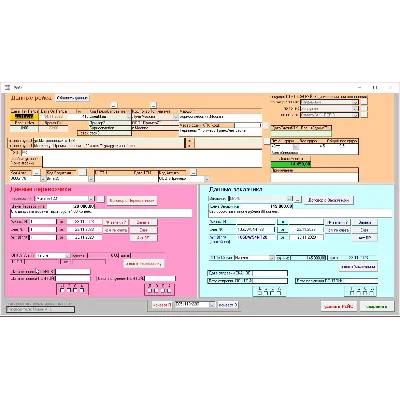Viewport: 400px width, 400px height.
Task: Click the button left of the carrier request button
Action: coord(115,222)
